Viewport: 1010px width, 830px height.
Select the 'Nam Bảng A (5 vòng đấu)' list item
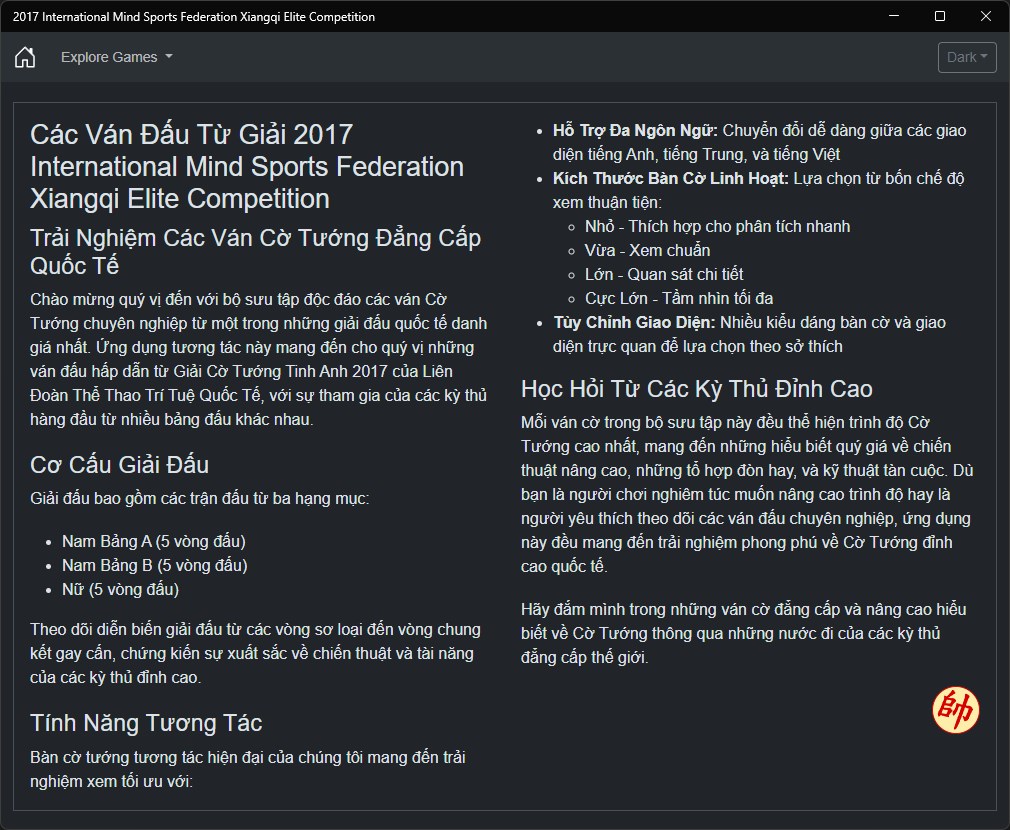pyautogui.click(x=154, y=542)
